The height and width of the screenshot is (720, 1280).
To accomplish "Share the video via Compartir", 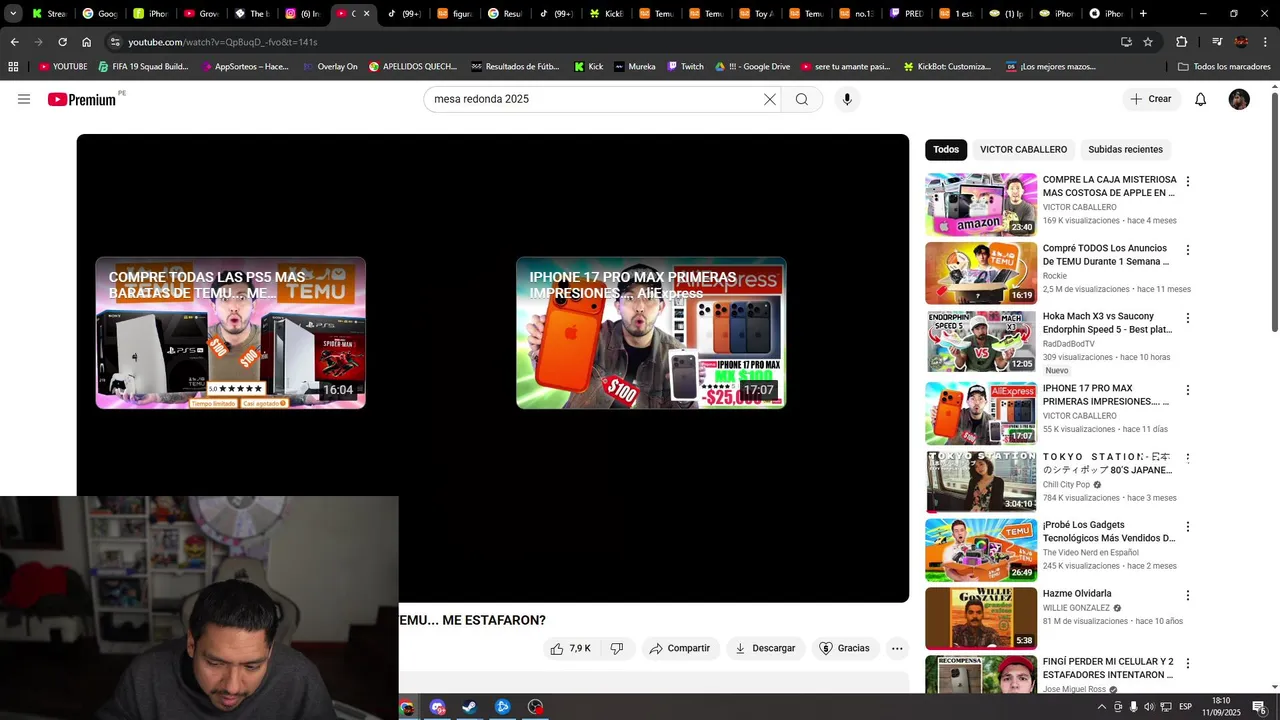I will click(680, 648).
